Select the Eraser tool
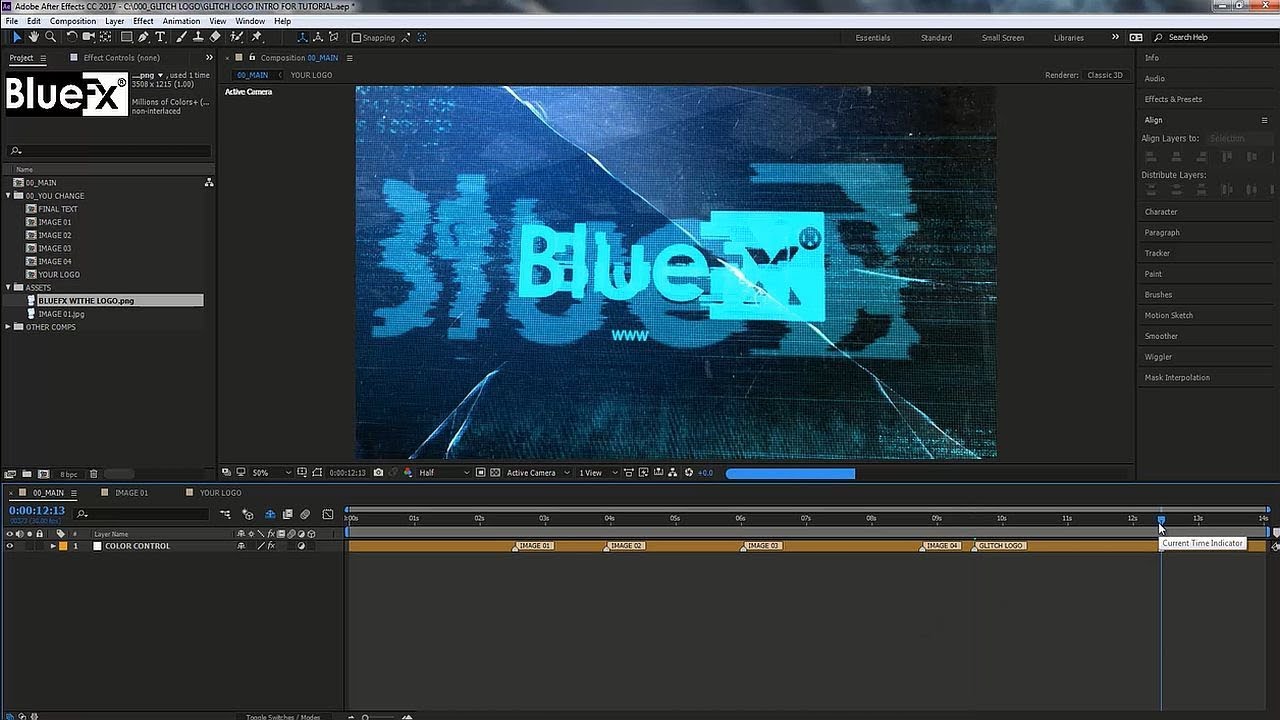1280x720 pixels. [x=214, y=37]
